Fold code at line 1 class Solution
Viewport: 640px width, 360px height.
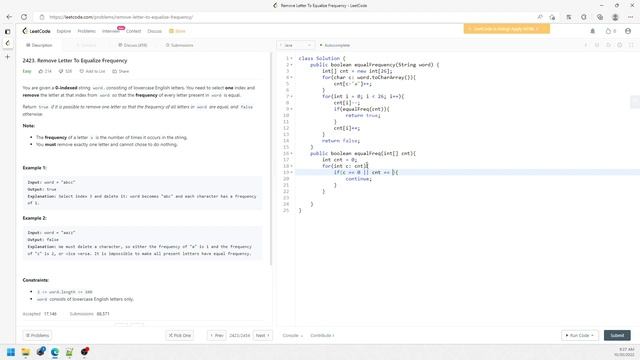[291, 58]
